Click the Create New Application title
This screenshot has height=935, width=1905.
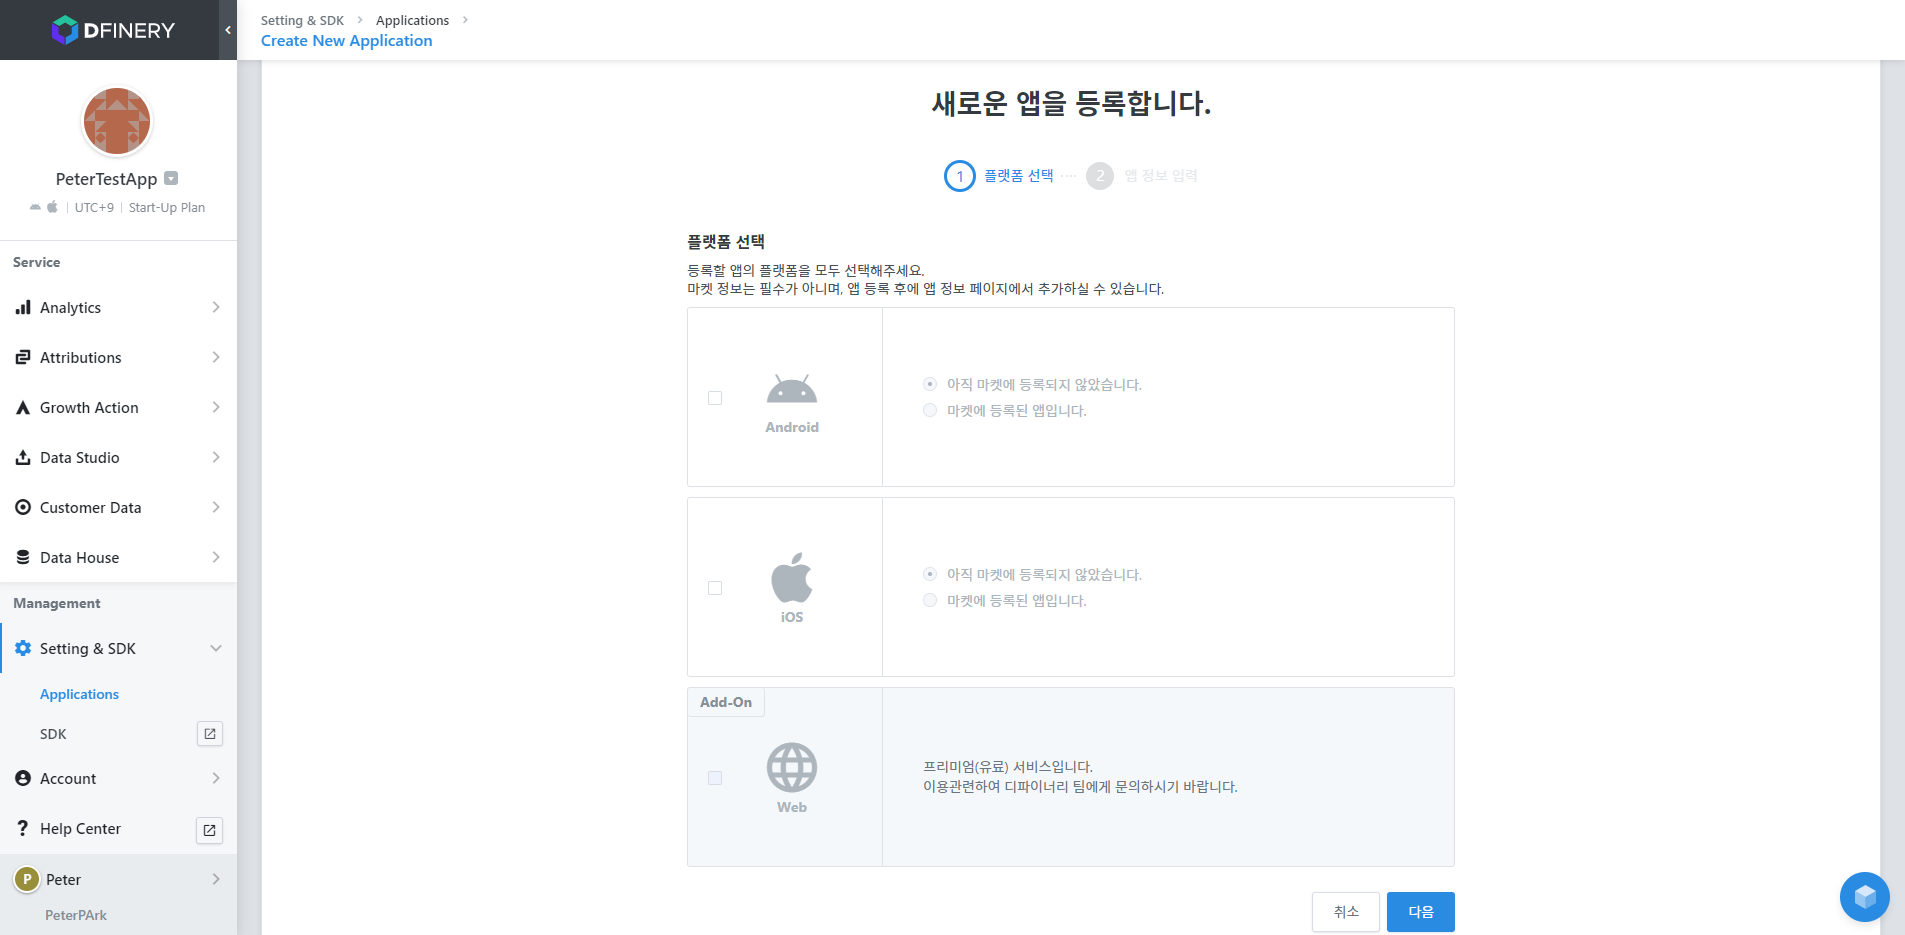tap(347, 41)
